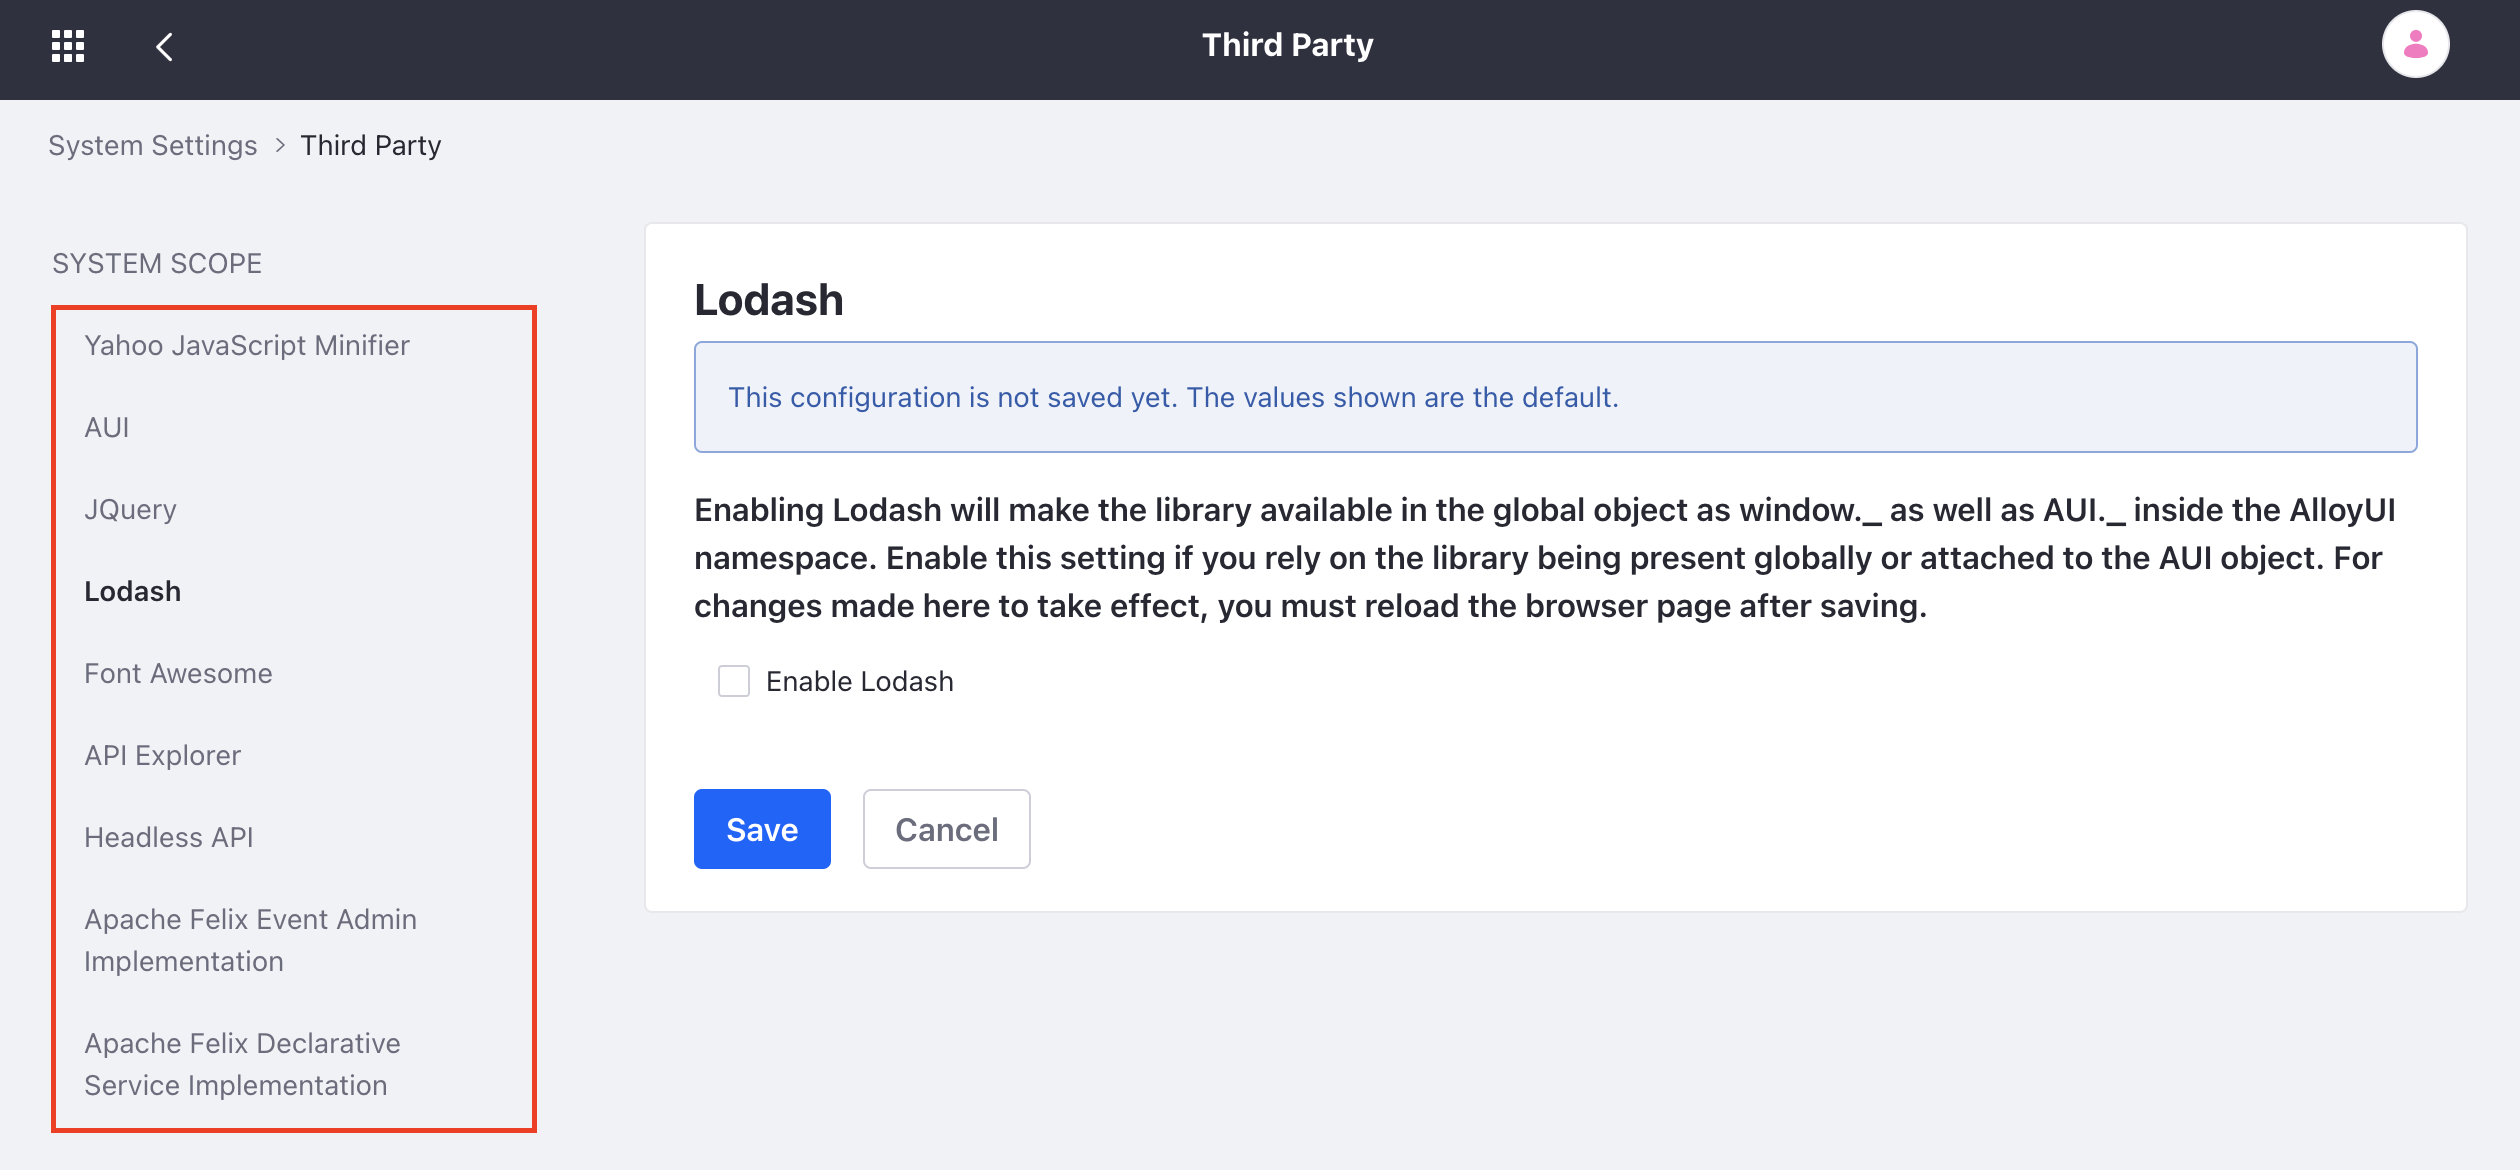The height and width of the screenshot is (1170, 2520).
Task: Open Headless API configuration
Action: click(169, 837)
